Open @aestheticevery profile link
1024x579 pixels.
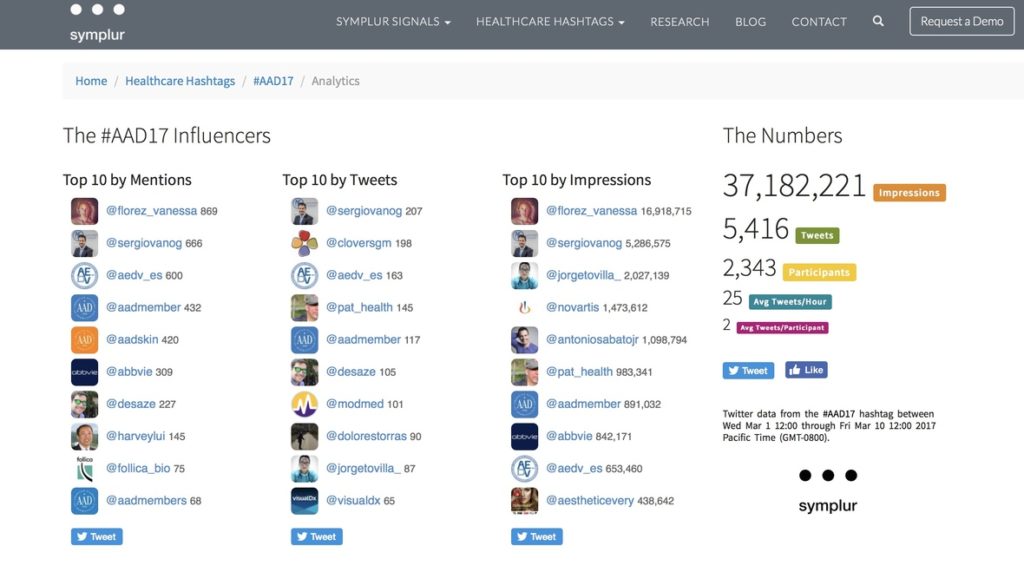590,501
